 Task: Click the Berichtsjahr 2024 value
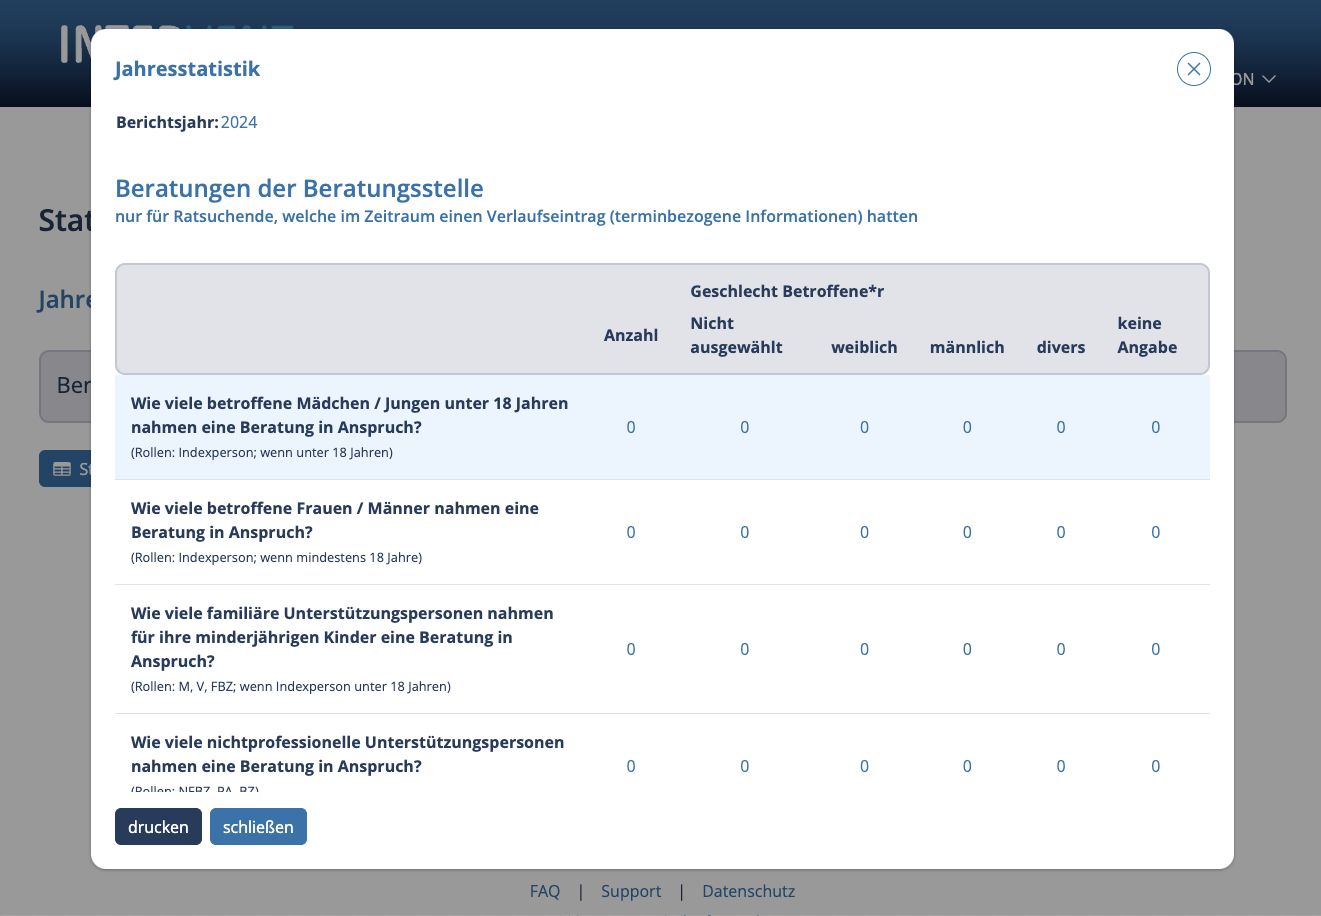coord(239,122)
